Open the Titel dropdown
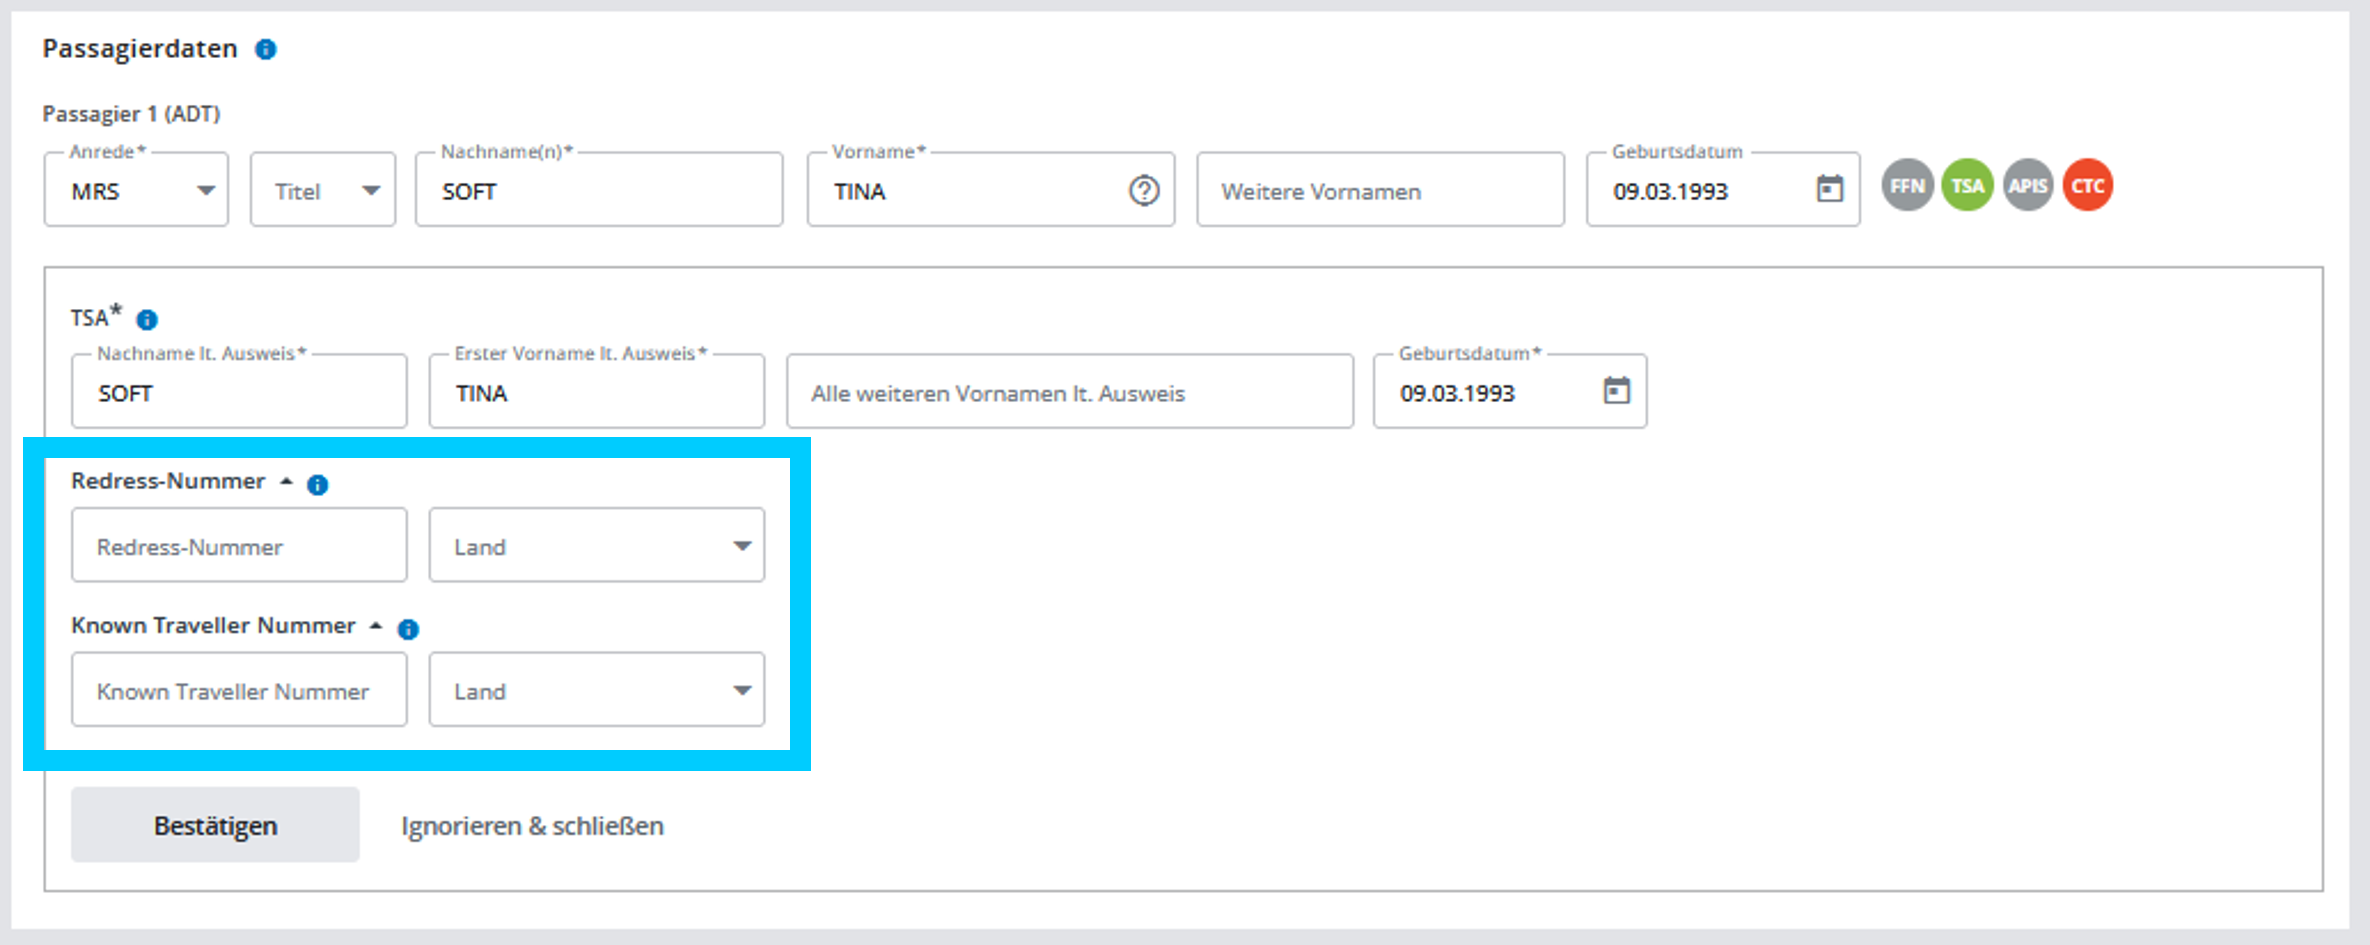The height and width of the screenshot is (945, 2370). 322,190
